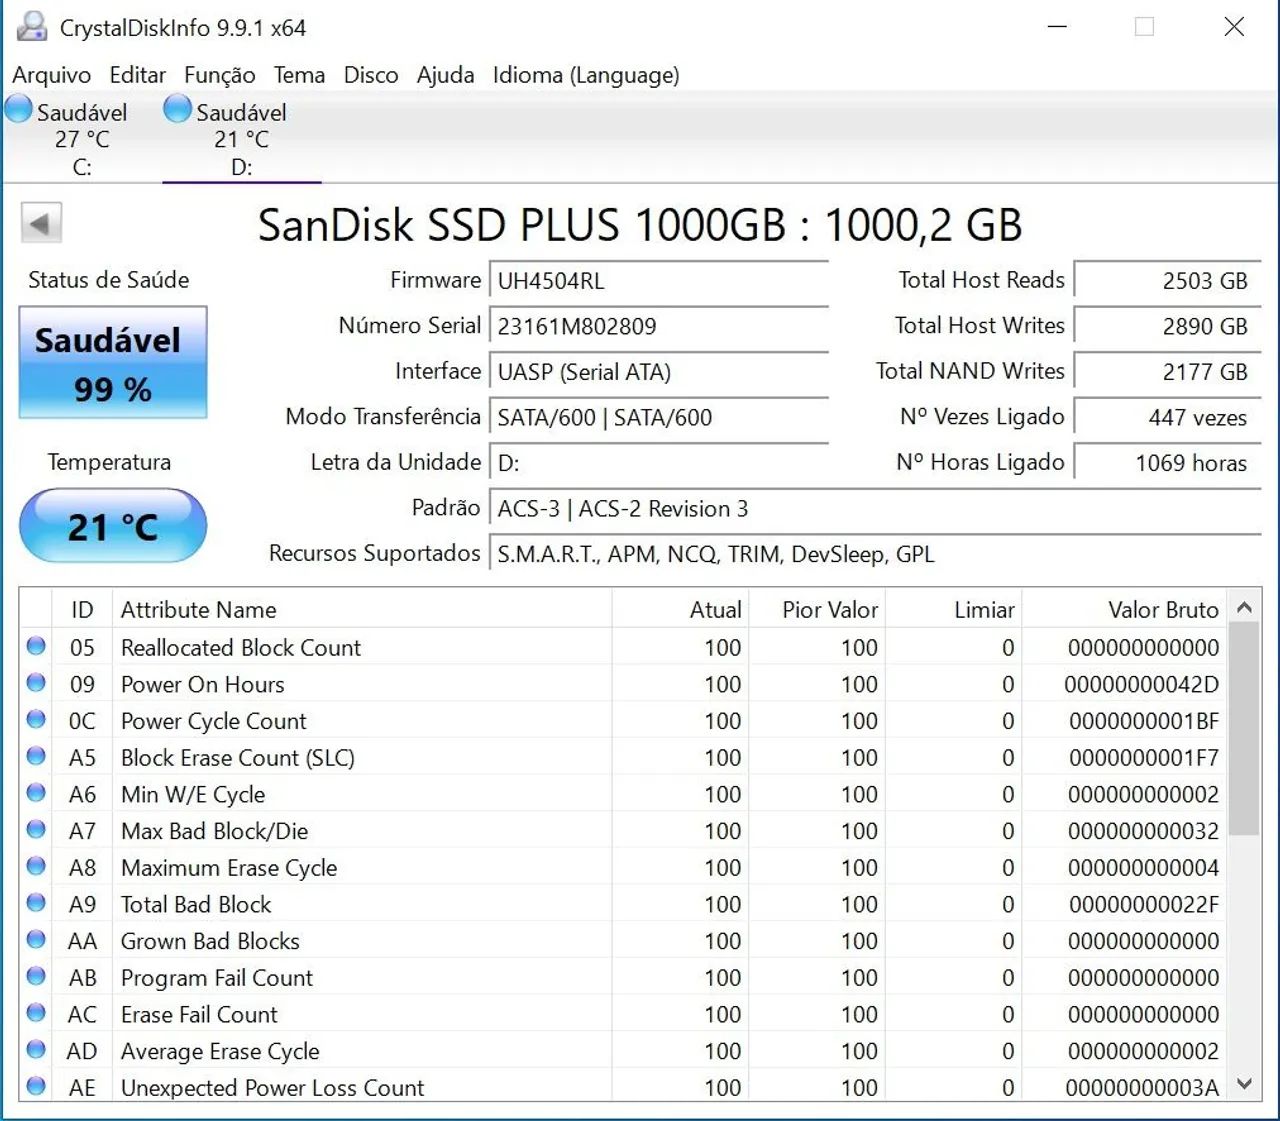Click the Saudável 99 % health status button
The height and width of the screenshot is (1121, 1280).
coord(113,362)
